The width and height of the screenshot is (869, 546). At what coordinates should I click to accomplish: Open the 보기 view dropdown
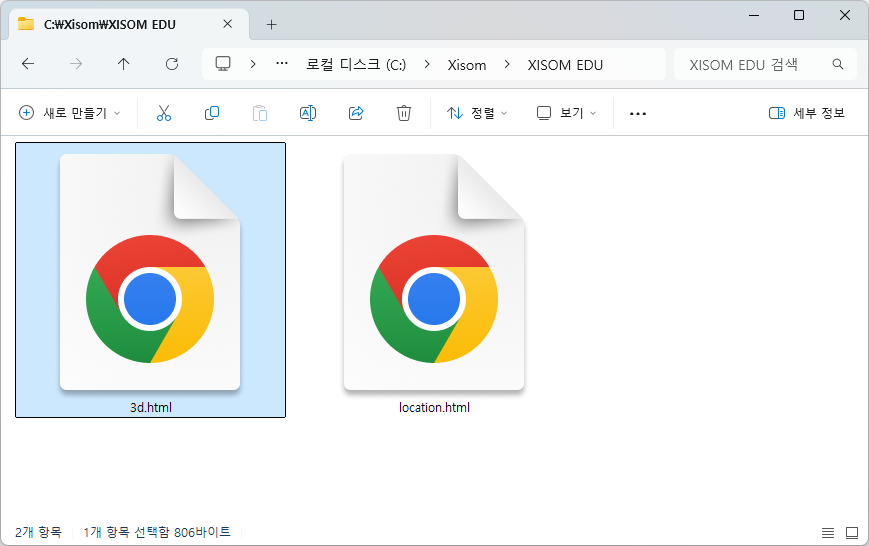pos(566,113)
